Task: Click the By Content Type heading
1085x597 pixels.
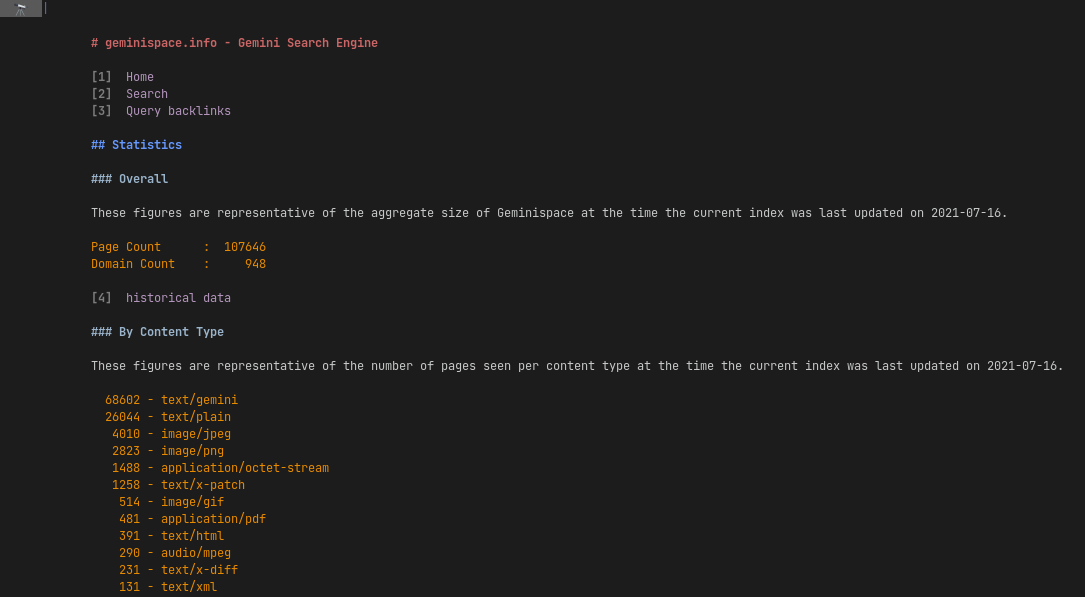Action: pyautogui.click(x=158, y=332)
